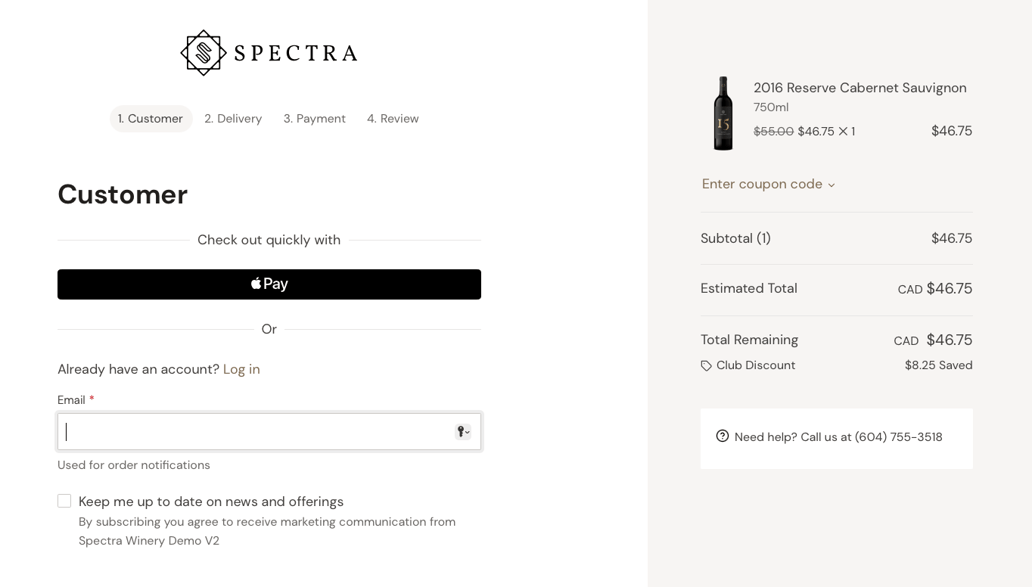Switch to the Delivery step
The width and height of the screenshot is (1032, 587).
[233, 118]
